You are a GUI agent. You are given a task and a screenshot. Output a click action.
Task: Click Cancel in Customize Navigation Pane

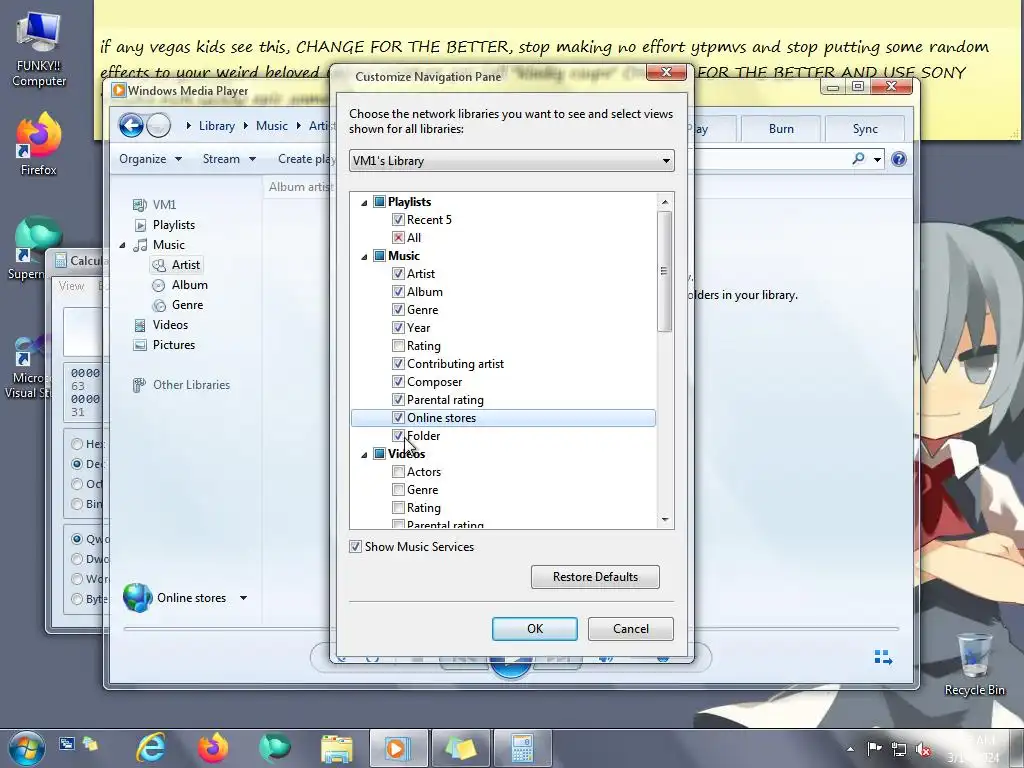point(630,628)
